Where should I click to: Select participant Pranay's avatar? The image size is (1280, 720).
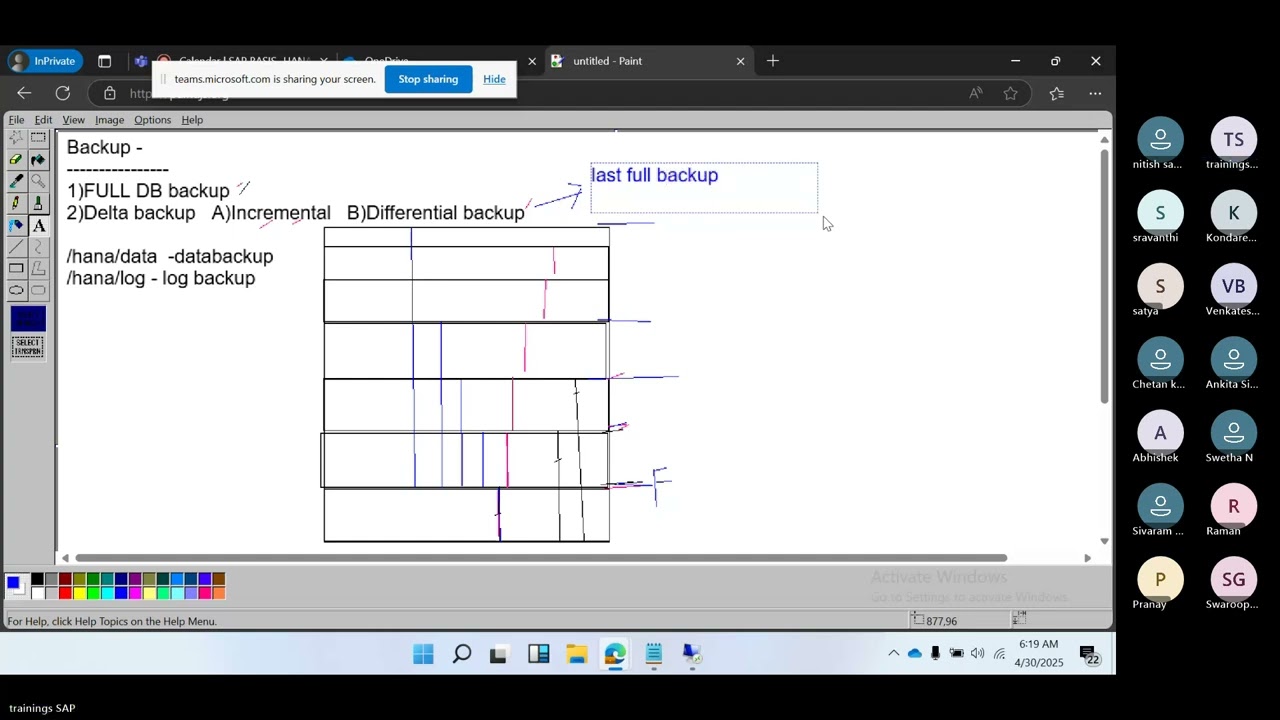point(1160,579)
